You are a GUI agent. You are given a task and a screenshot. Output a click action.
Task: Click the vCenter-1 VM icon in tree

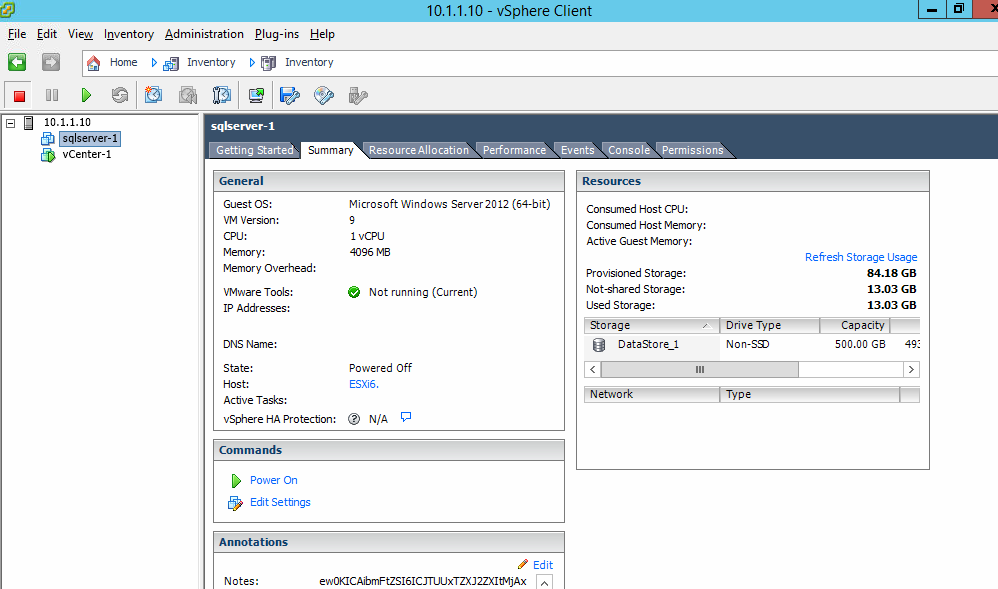pos(48,154)
